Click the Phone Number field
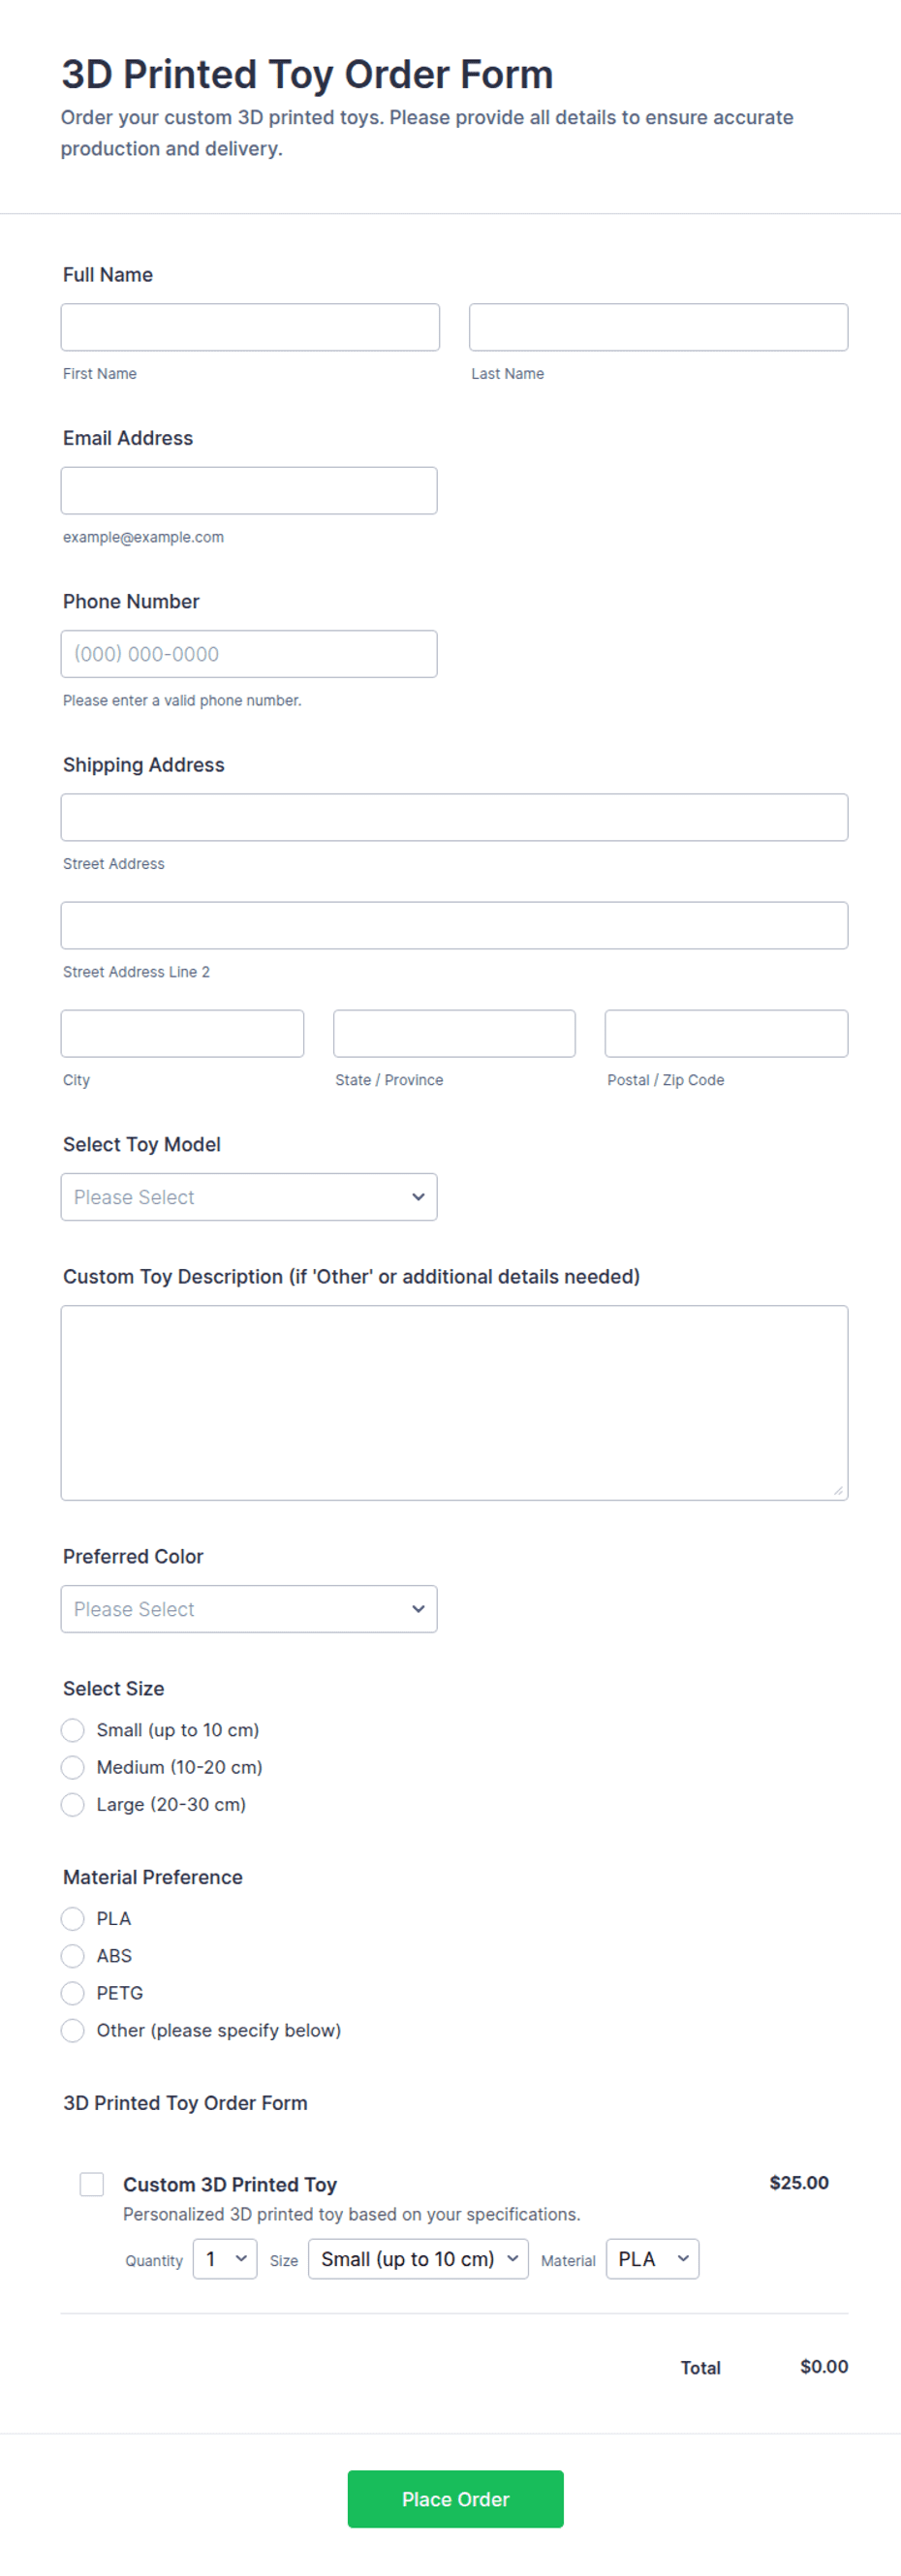The width and height of the screenshot is (901, 2576). (x=249, y=654)
